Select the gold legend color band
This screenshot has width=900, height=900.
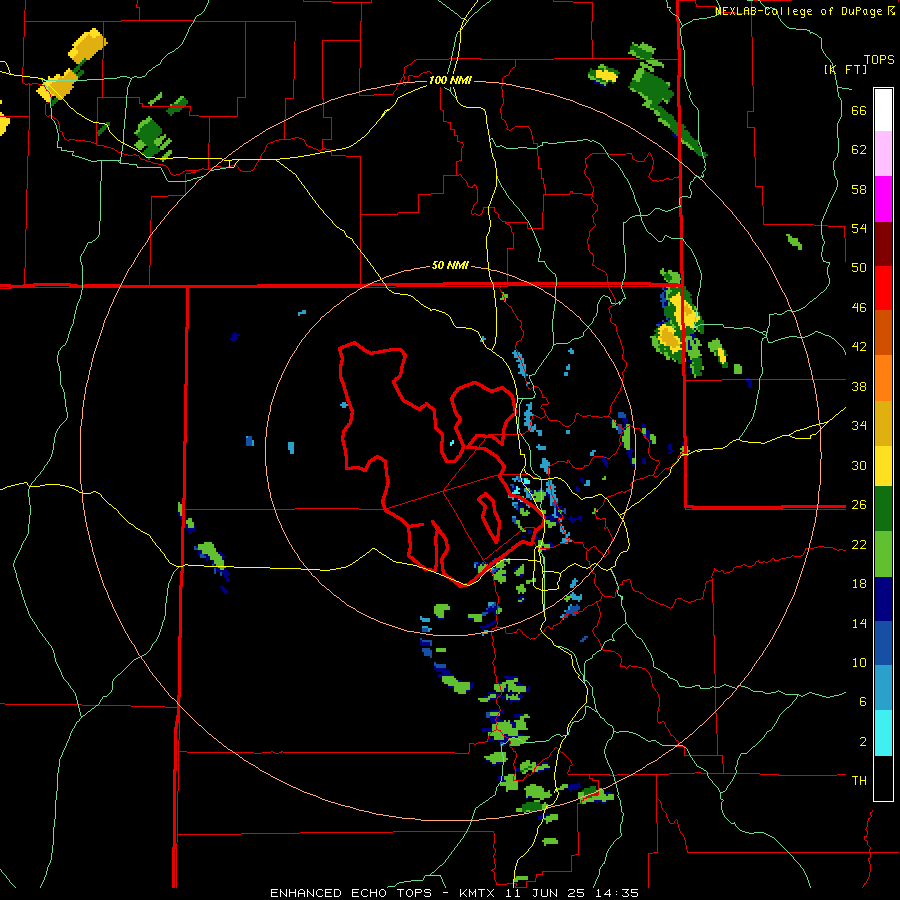(x=883, y=423)
